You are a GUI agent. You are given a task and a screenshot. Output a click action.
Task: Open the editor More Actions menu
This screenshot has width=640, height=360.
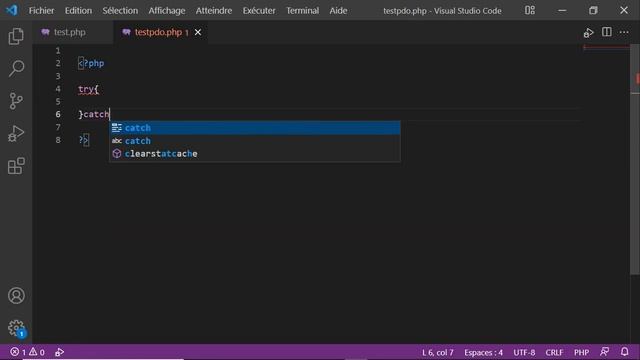click(624, 32)
